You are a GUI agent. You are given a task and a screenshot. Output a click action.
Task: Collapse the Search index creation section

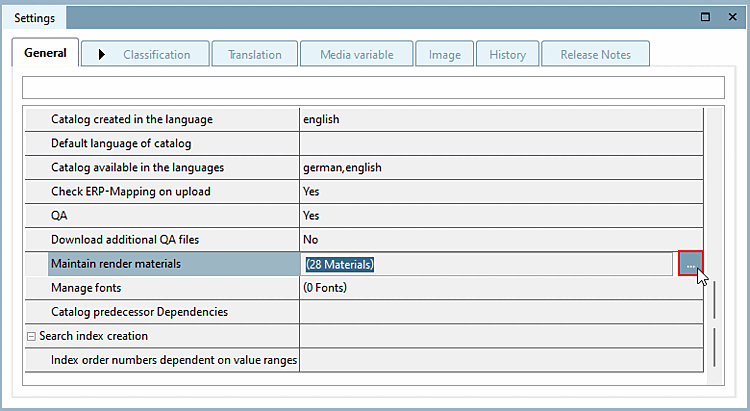pyautogui.click(x=31, y=336)
